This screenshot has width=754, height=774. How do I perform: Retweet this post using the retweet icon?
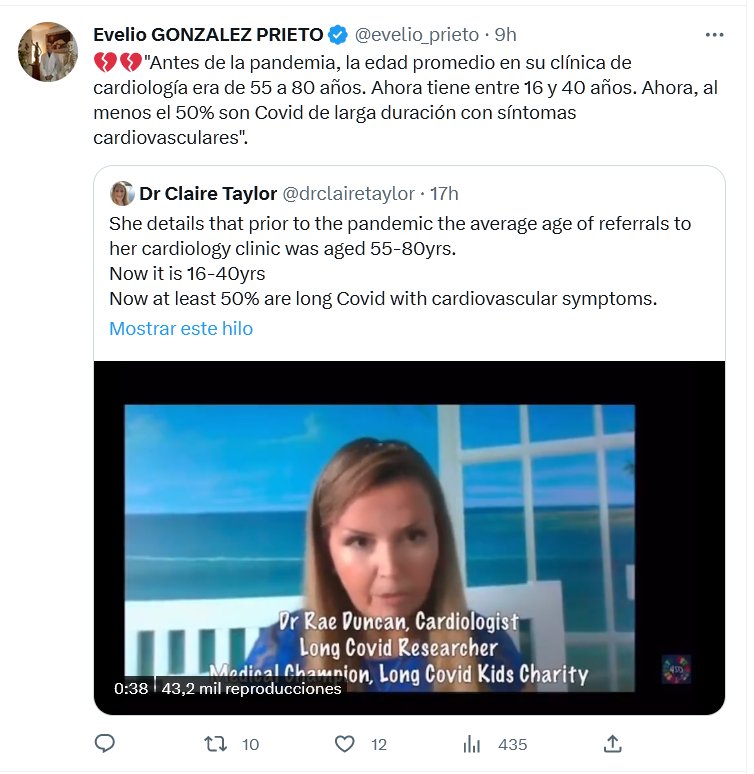pos(215,743)
